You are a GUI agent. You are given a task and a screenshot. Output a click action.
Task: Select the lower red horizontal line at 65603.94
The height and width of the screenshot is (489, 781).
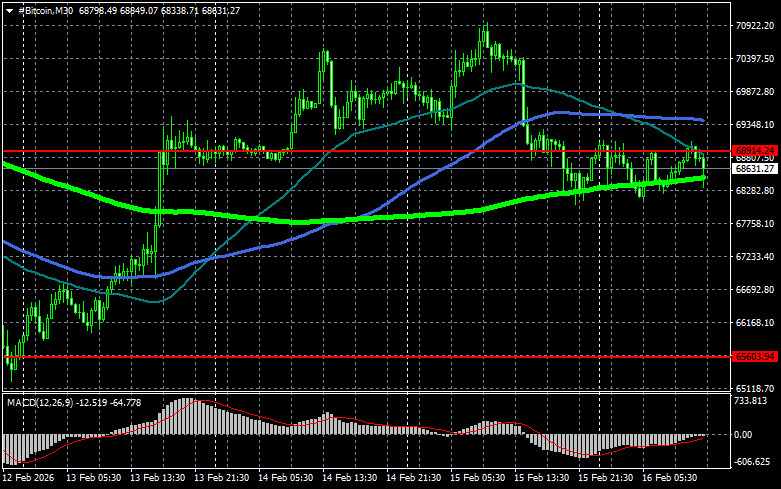367,357
